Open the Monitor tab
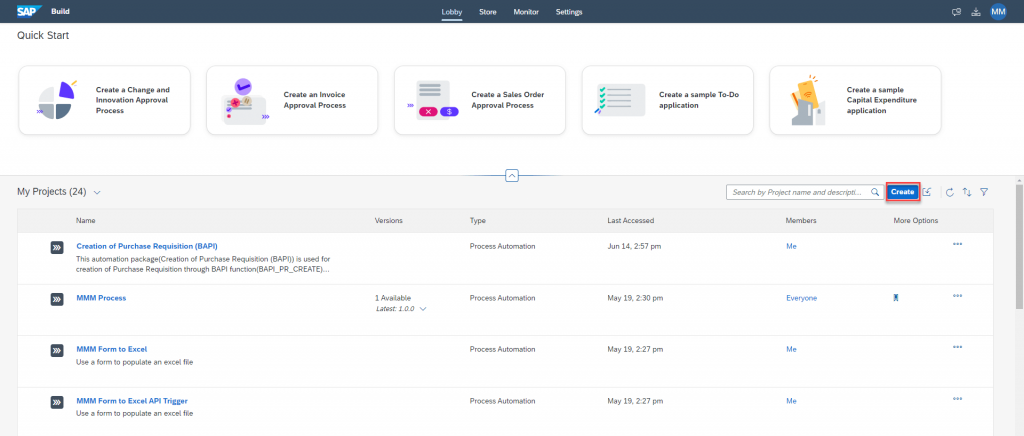 (x=526, y=12)
